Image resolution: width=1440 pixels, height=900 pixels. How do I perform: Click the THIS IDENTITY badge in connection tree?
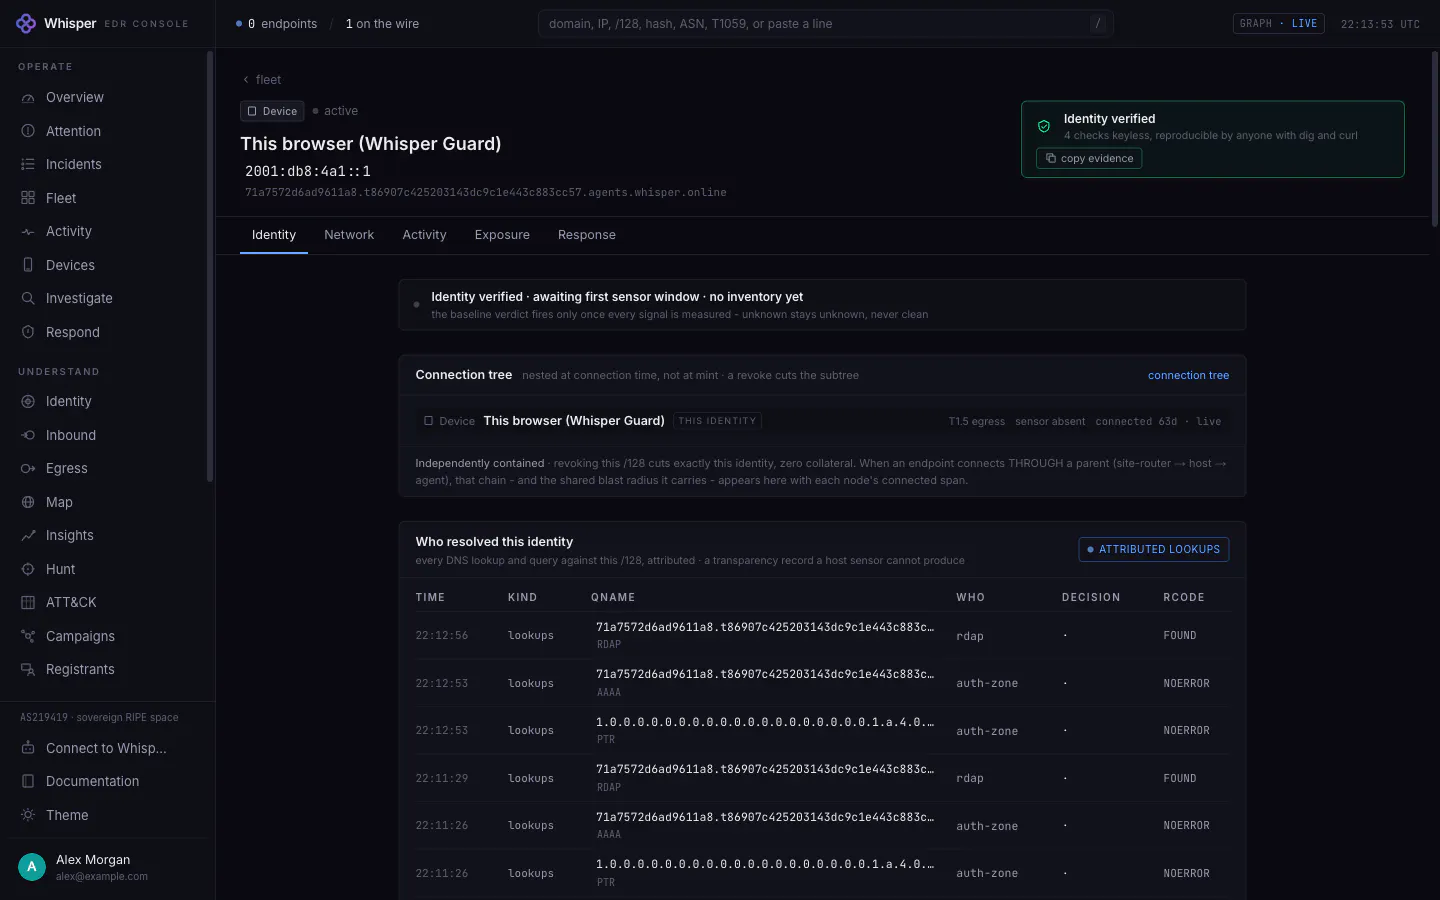point(717,421)
